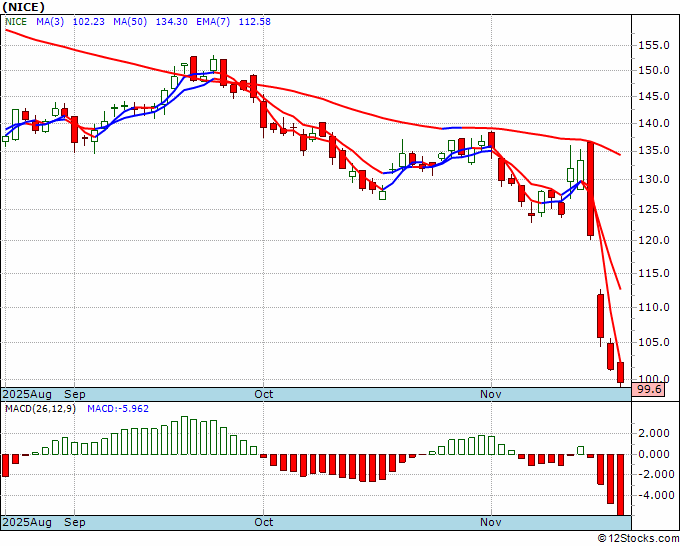Click the EMA(7) legend label

213,22
